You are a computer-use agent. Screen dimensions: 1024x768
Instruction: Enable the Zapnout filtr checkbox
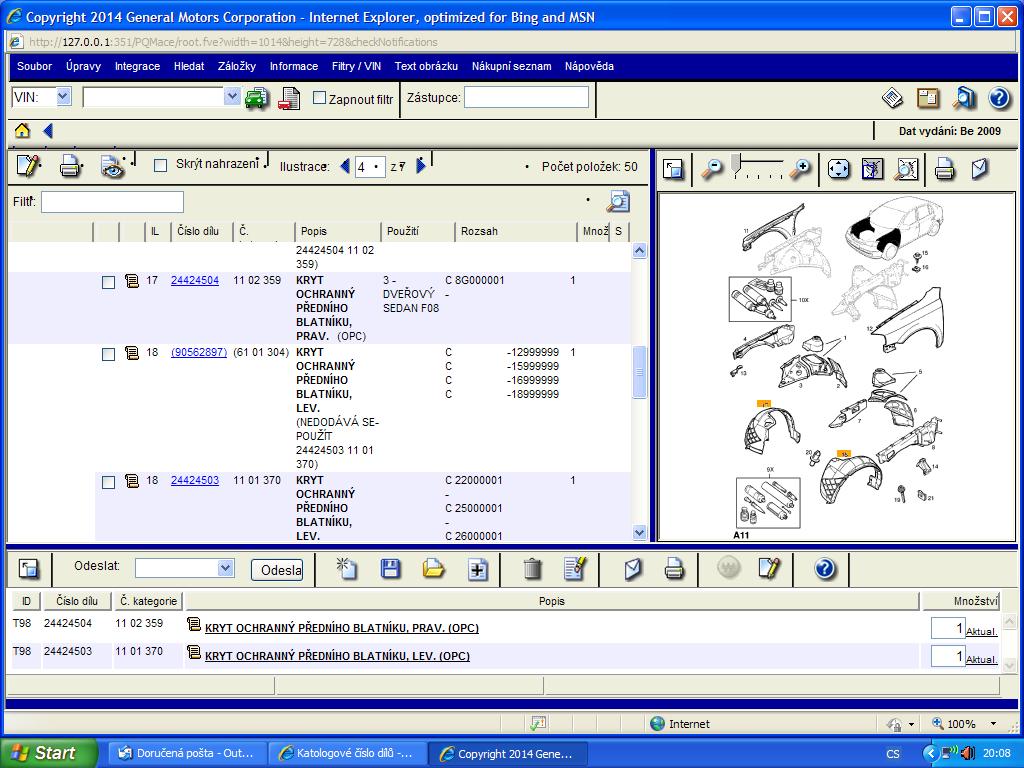(320, 98)
